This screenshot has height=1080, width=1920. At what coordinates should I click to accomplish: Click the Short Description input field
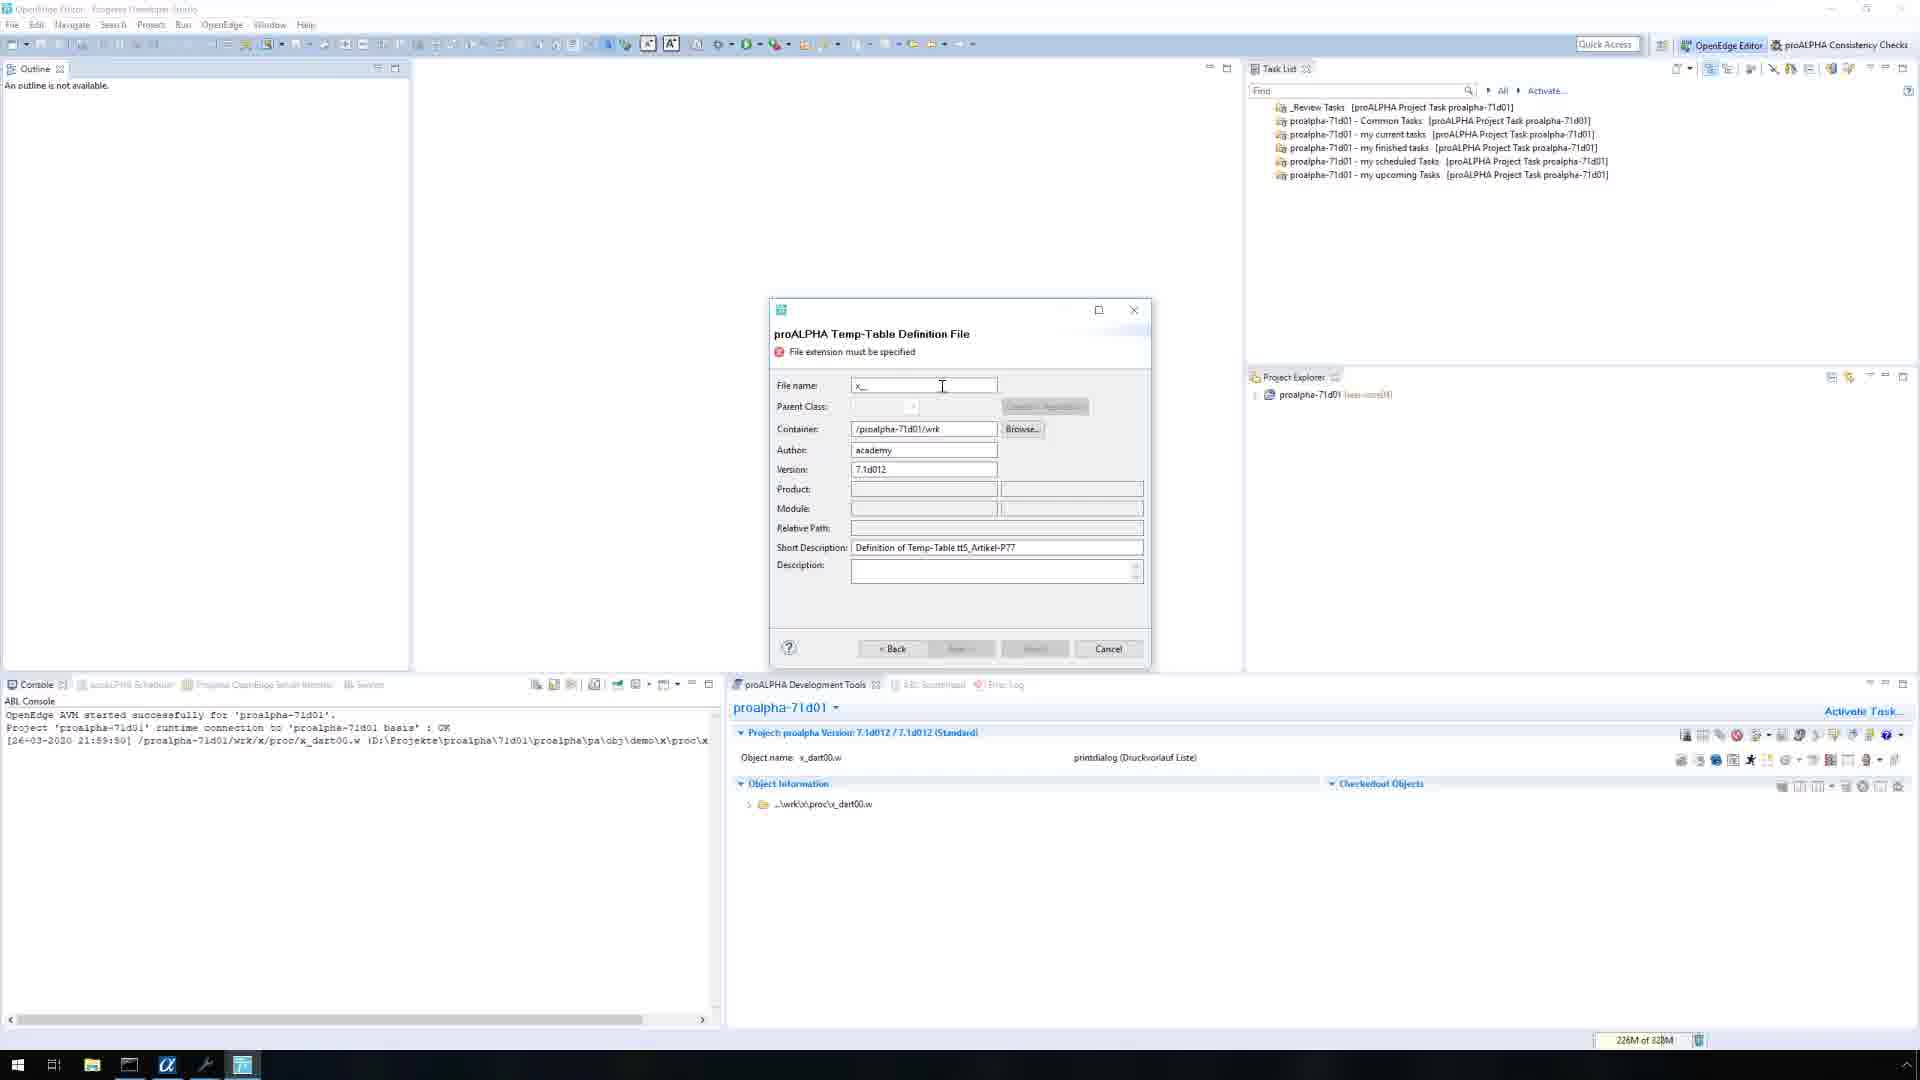997,548
